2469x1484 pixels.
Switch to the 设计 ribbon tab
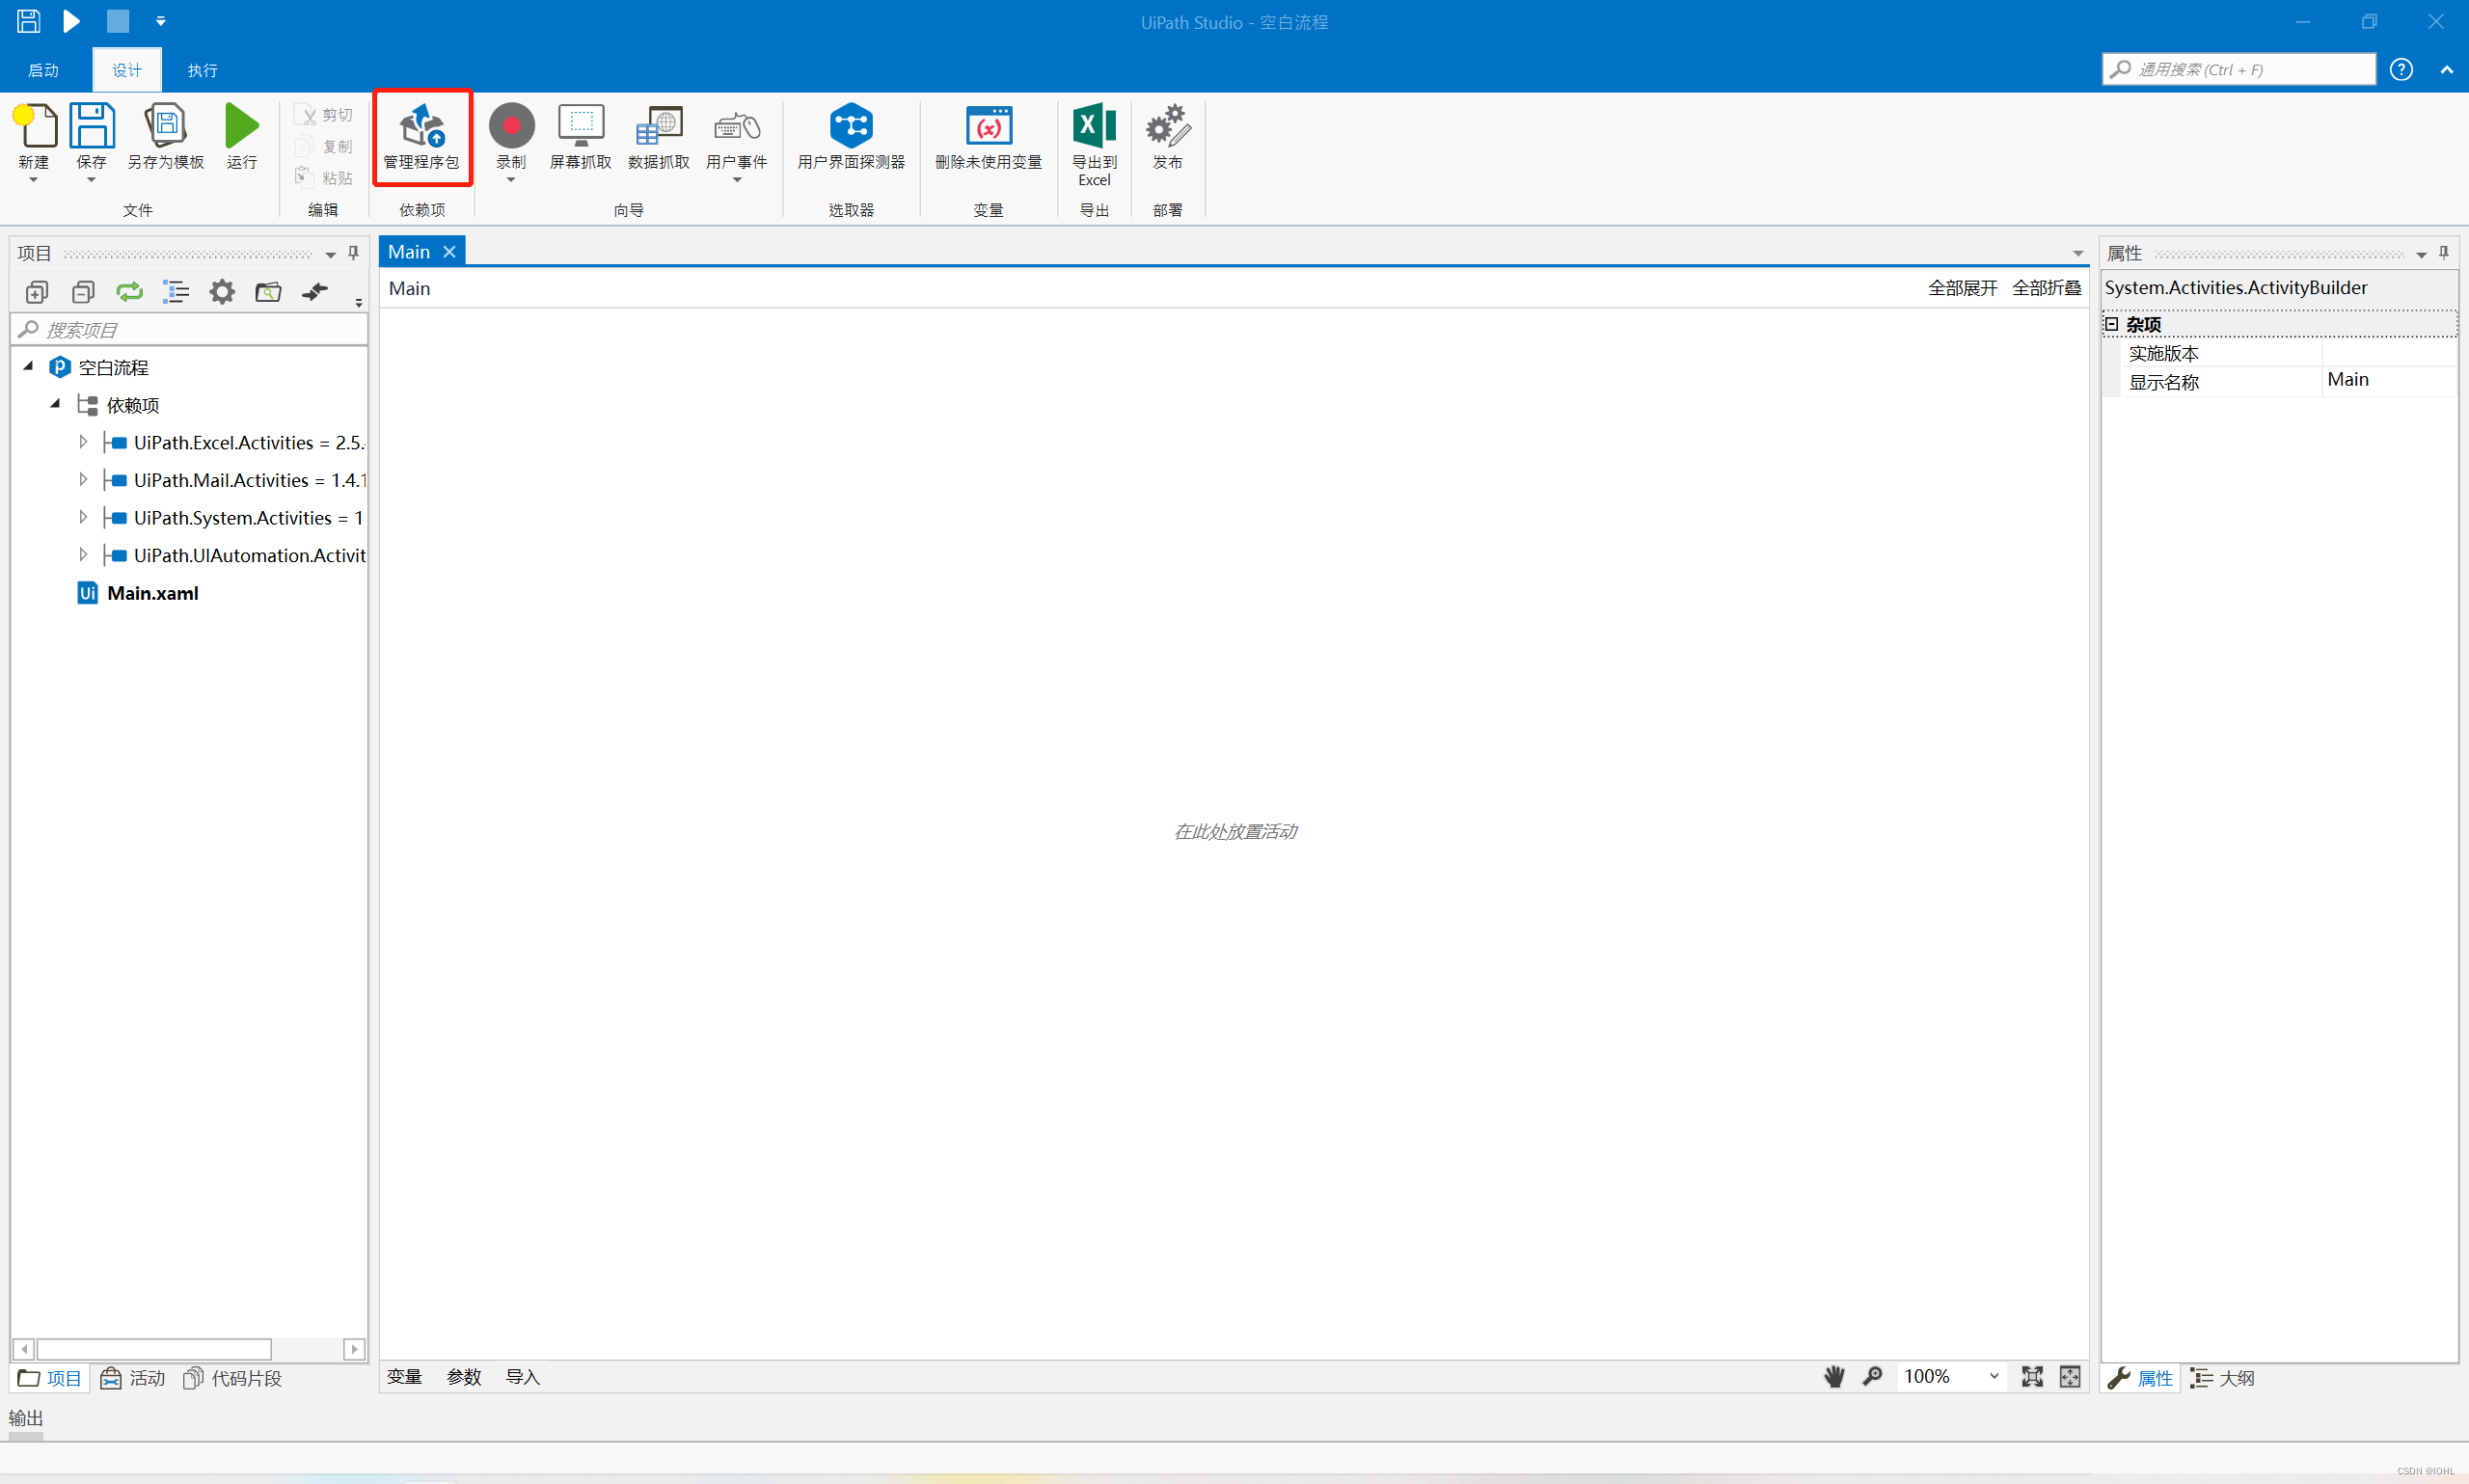pyautogui.click(x=127, y=70)
